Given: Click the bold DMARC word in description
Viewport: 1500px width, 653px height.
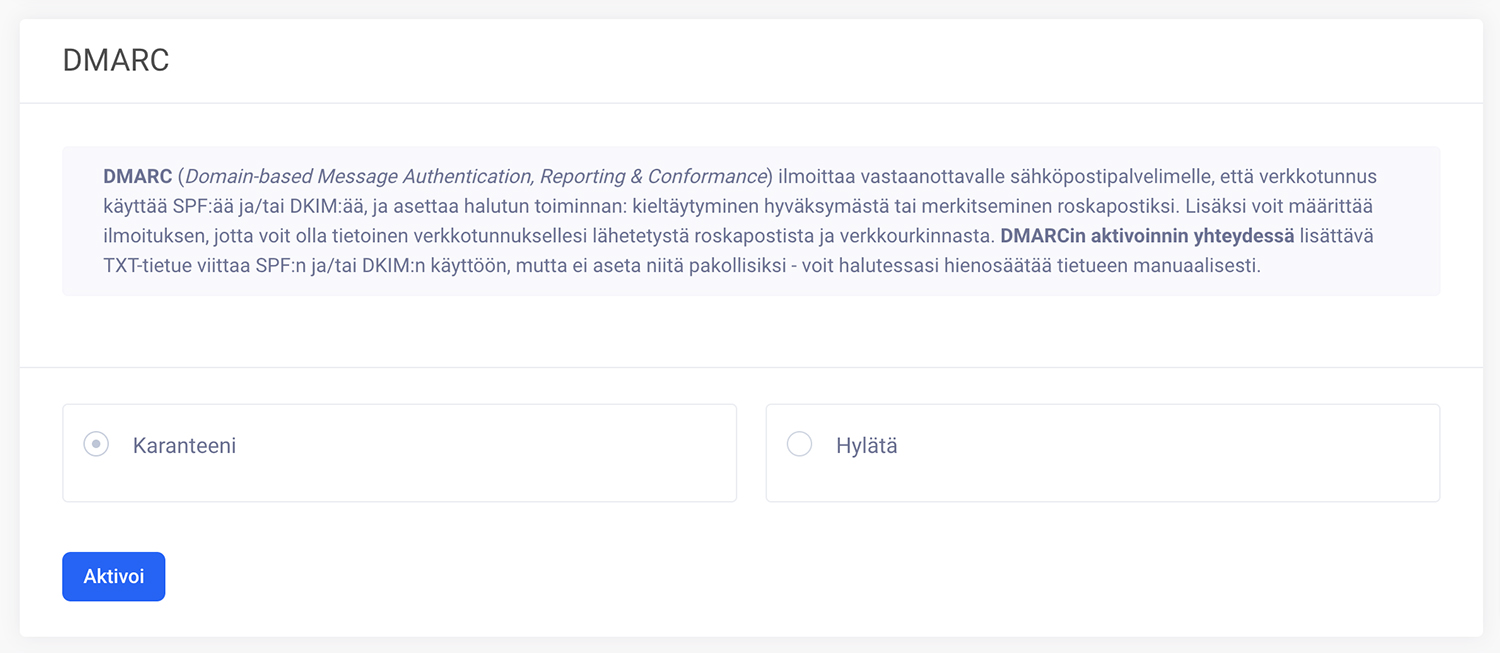Looking at the screenshot, I should 137,177.
